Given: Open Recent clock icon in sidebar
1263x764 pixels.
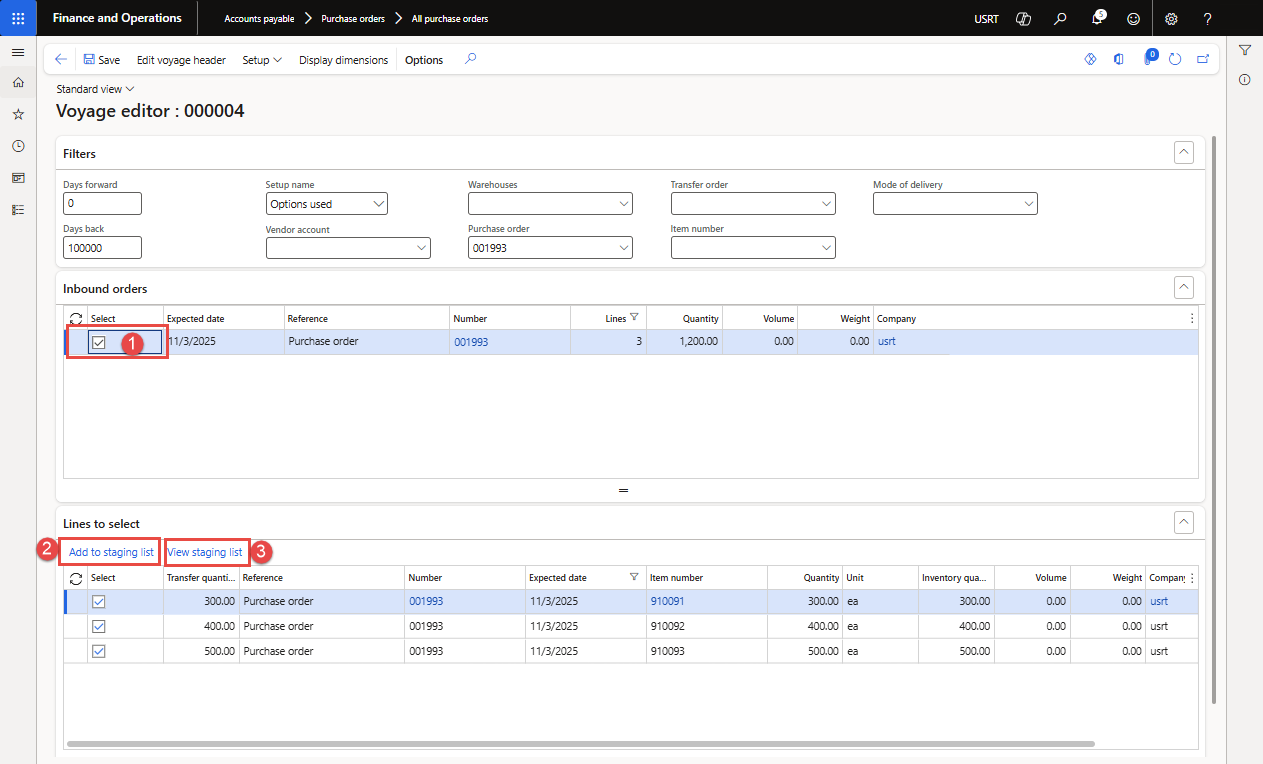Looking at the screenshot, I should (x=18, y=146).
